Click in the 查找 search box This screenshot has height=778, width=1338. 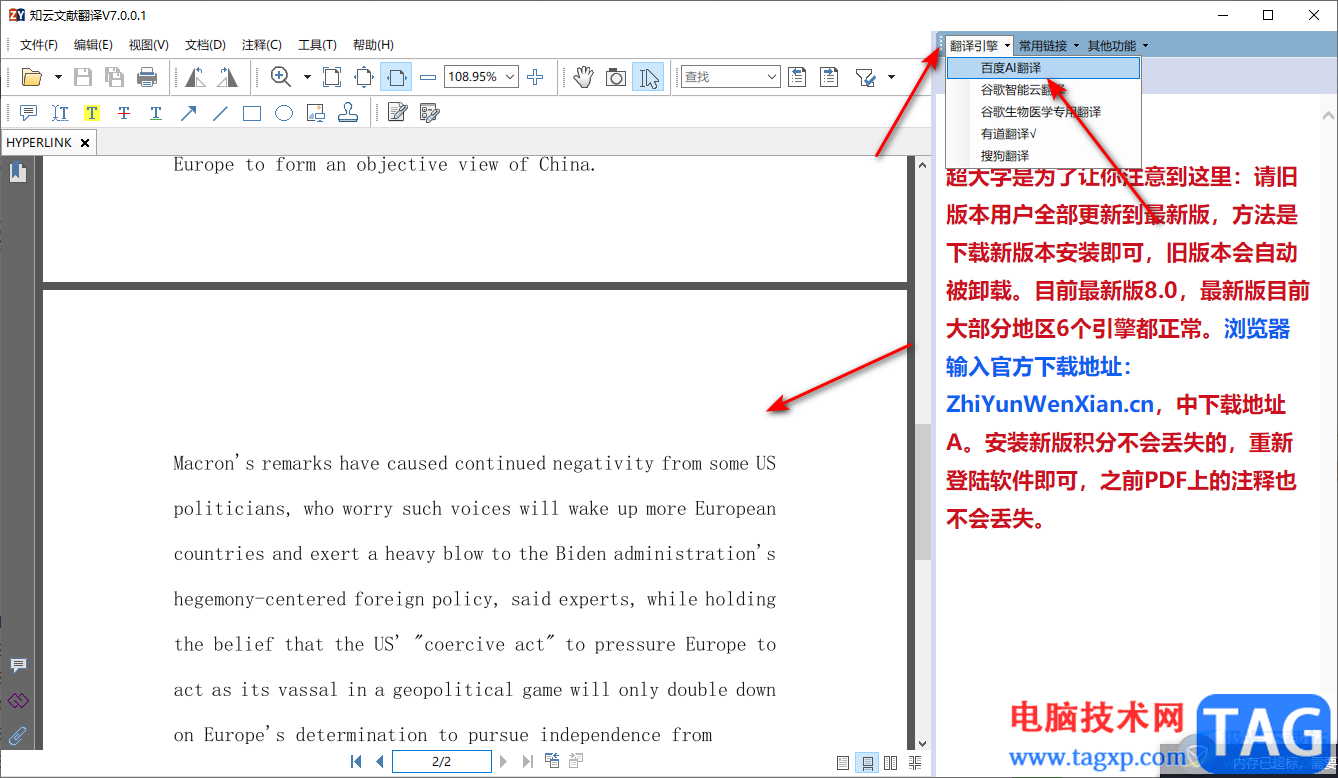[x=722, y=77]
